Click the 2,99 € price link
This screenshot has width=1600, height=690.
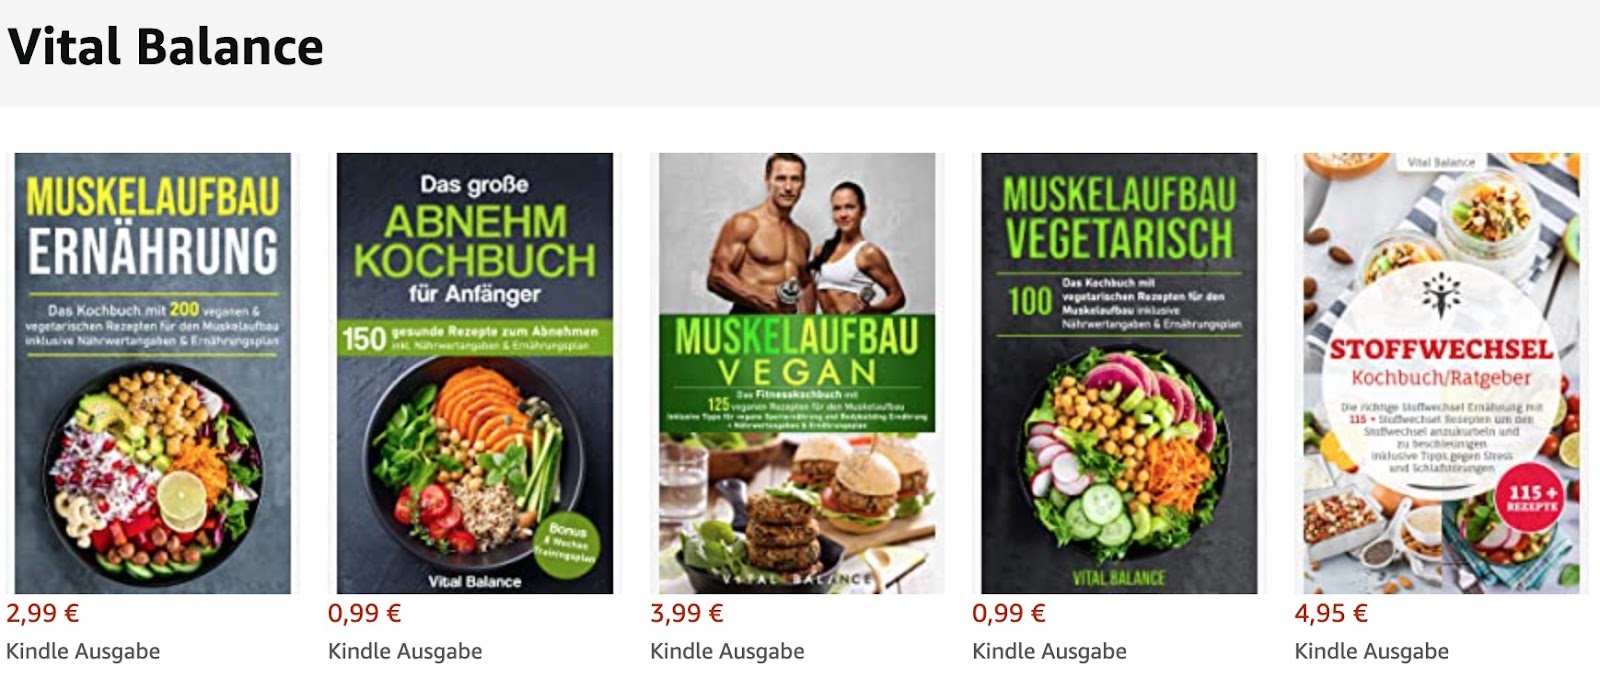tap(43, 613)
